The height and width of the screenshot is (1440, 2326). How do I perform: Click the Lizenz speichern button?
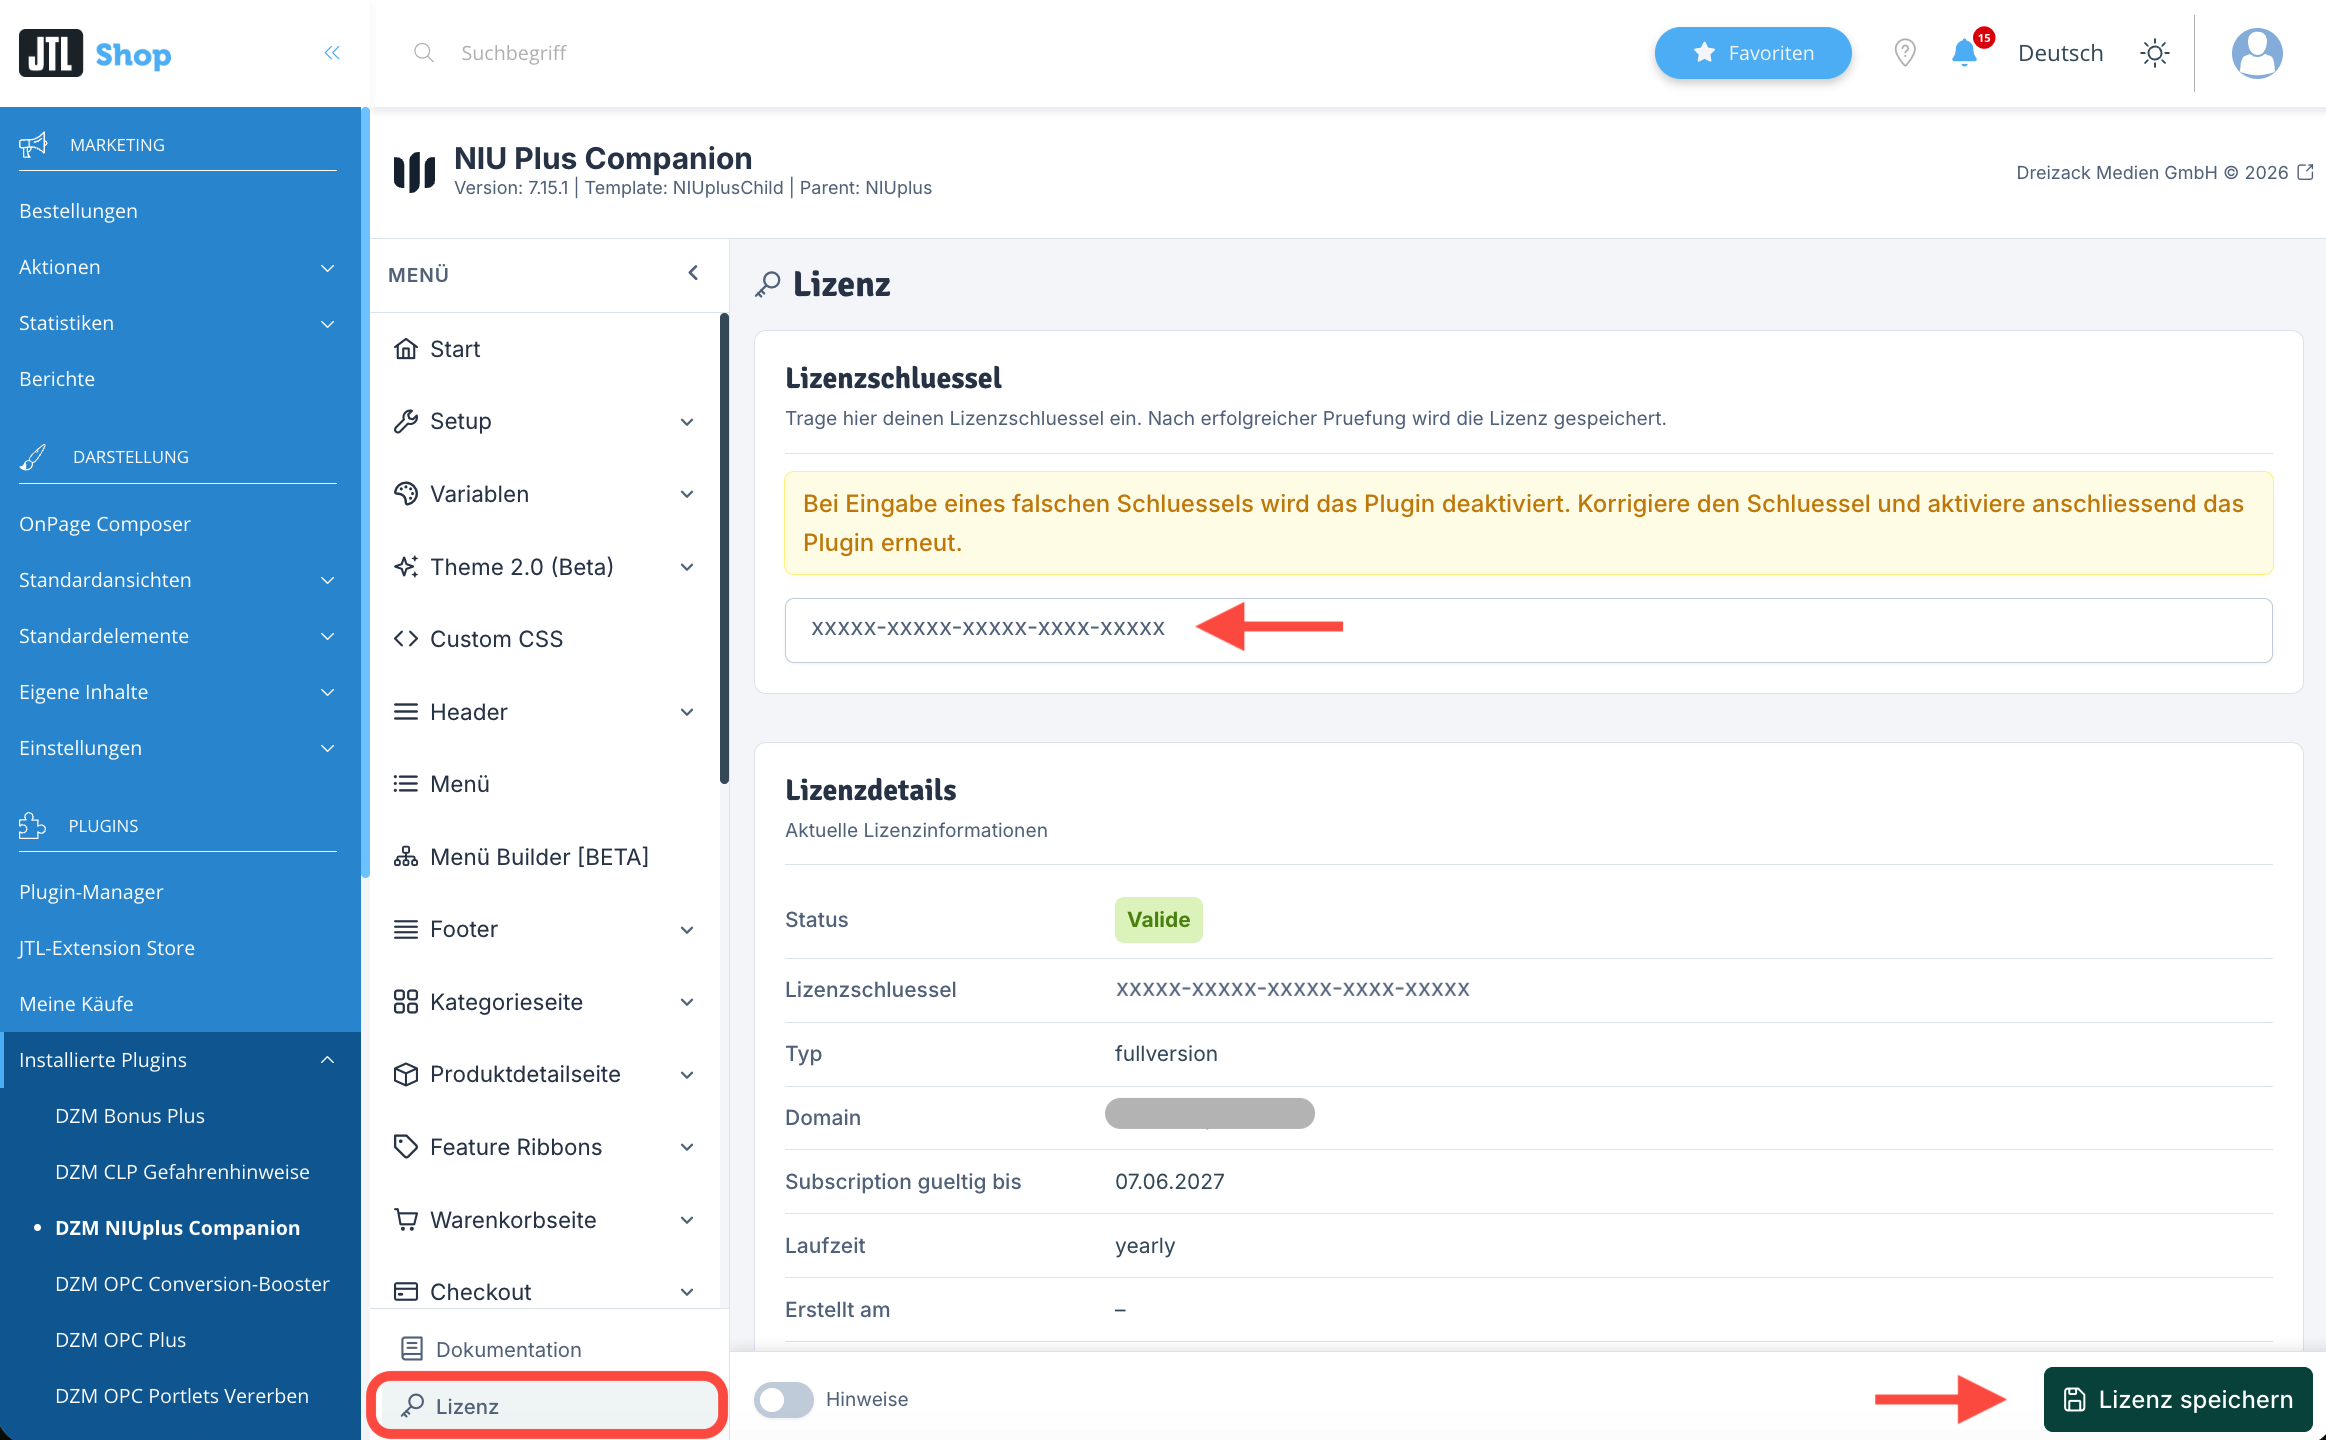tap(2178, 1399)
